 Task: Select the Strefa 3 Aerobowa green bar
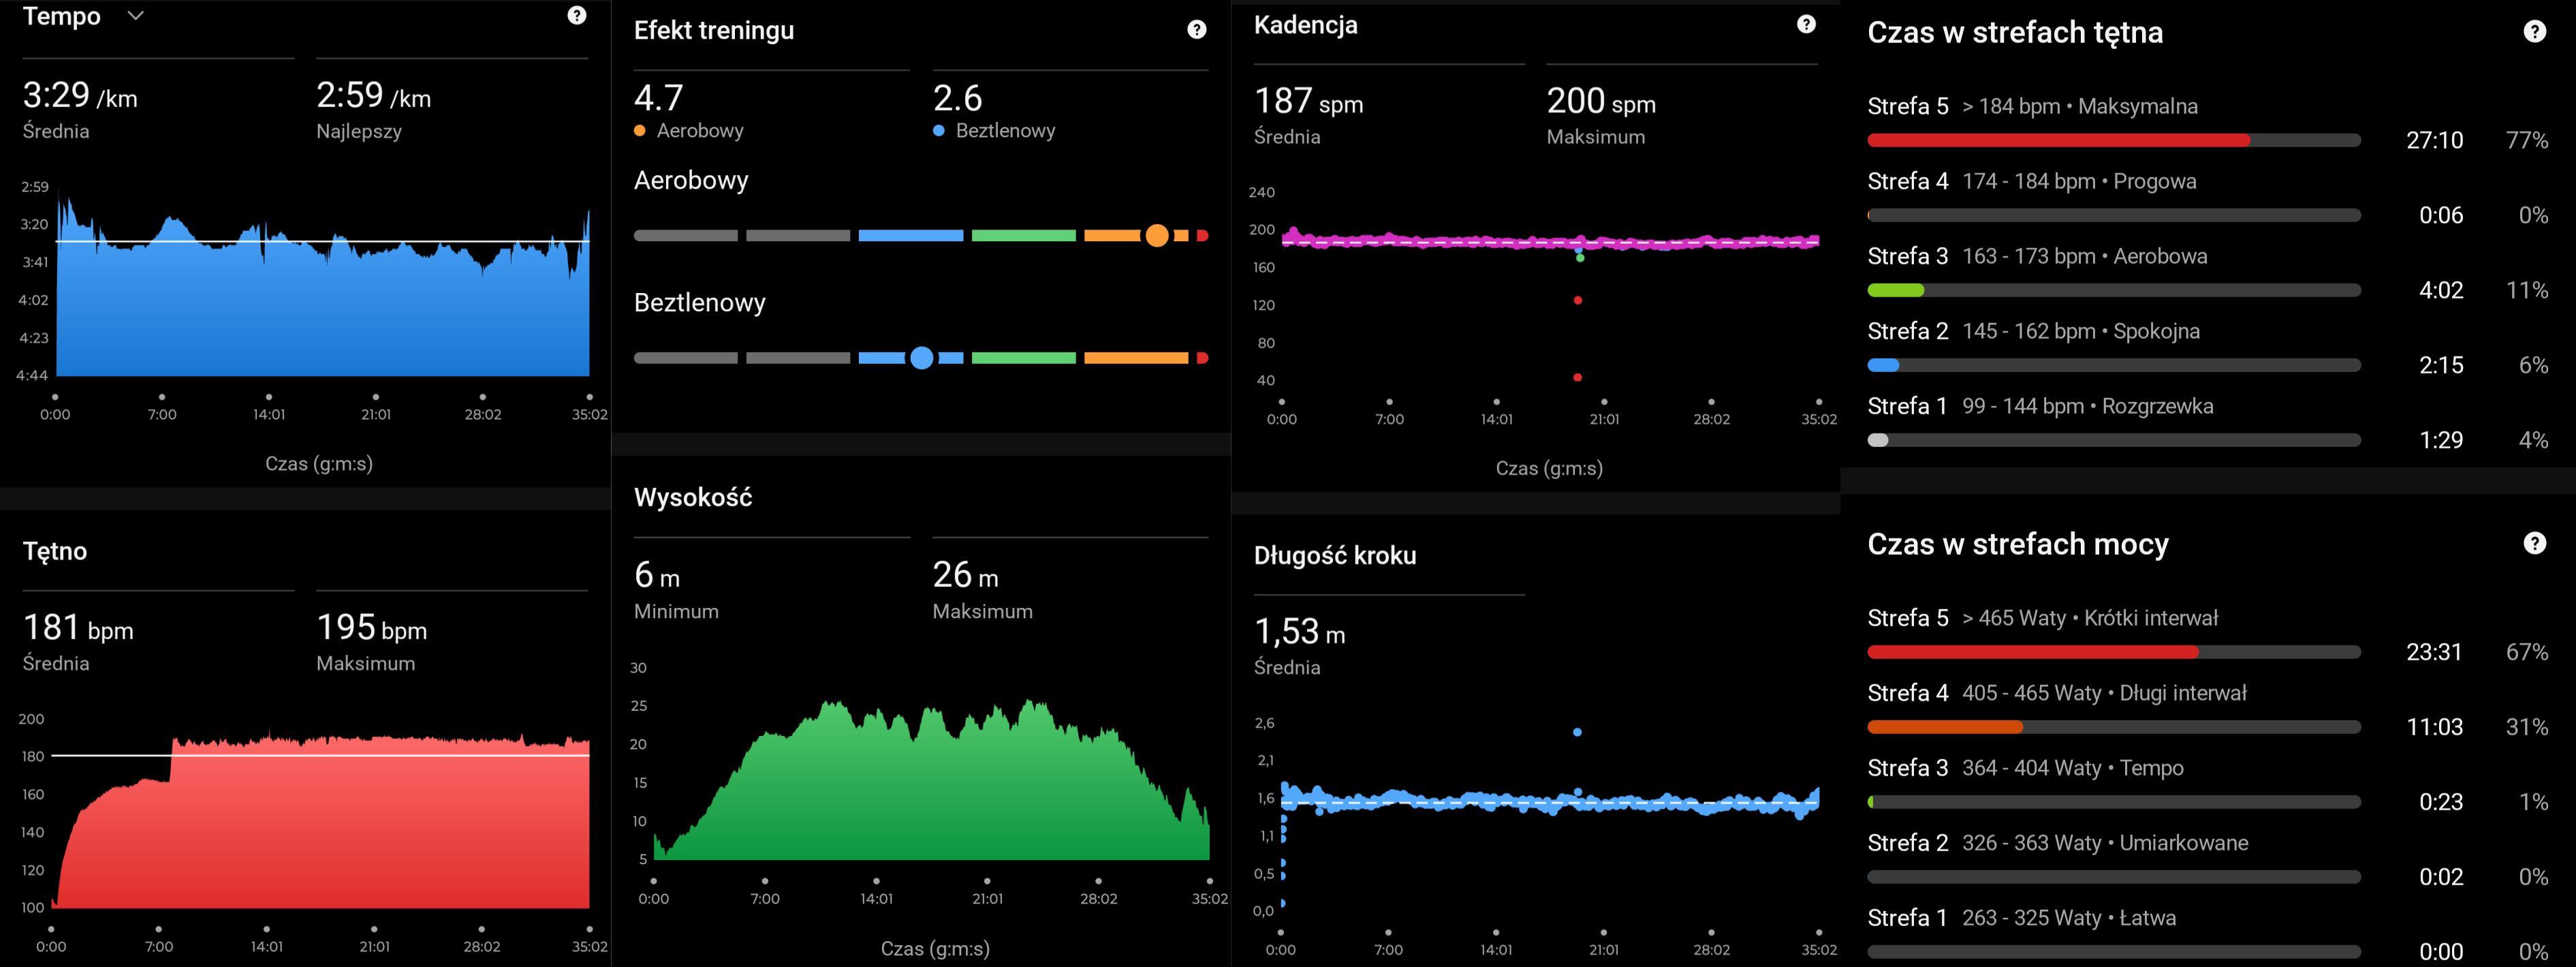pos(1895,290)
